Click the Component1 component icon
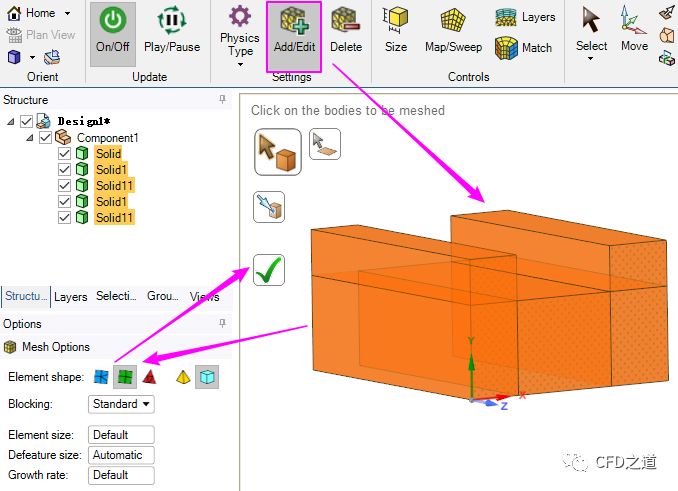 63,137
